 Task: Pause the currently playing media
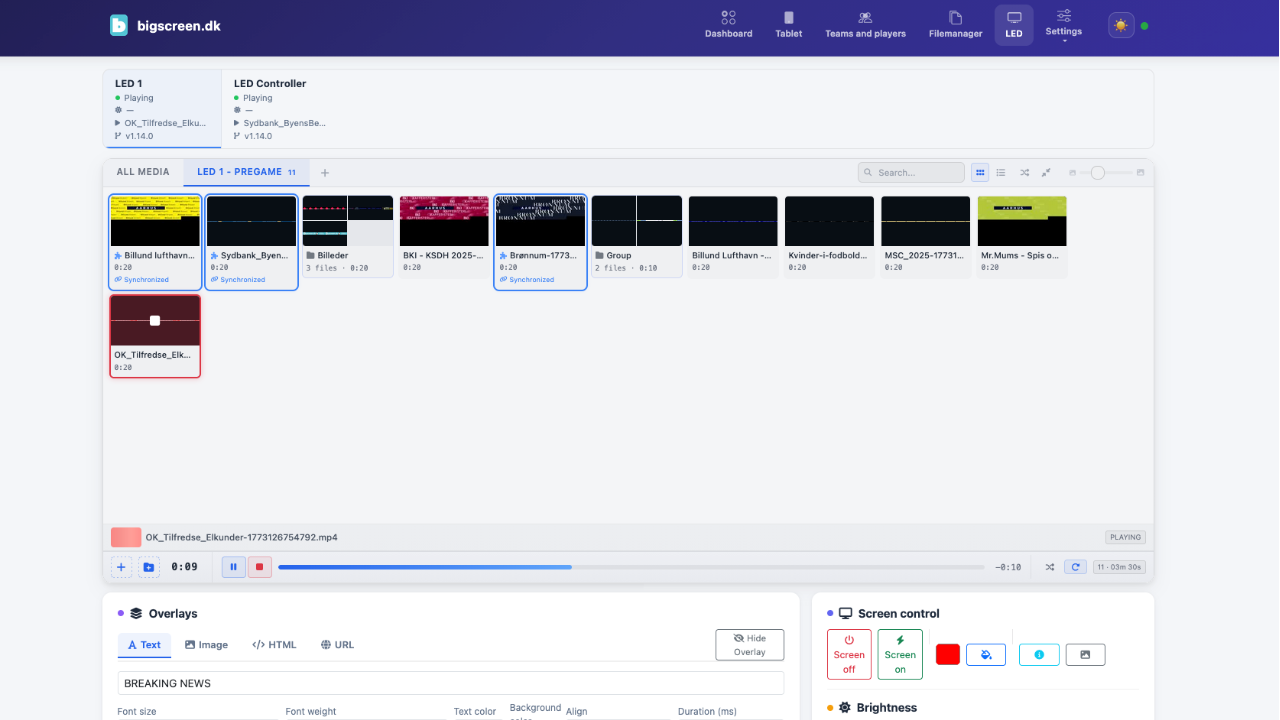click(233, 566)
